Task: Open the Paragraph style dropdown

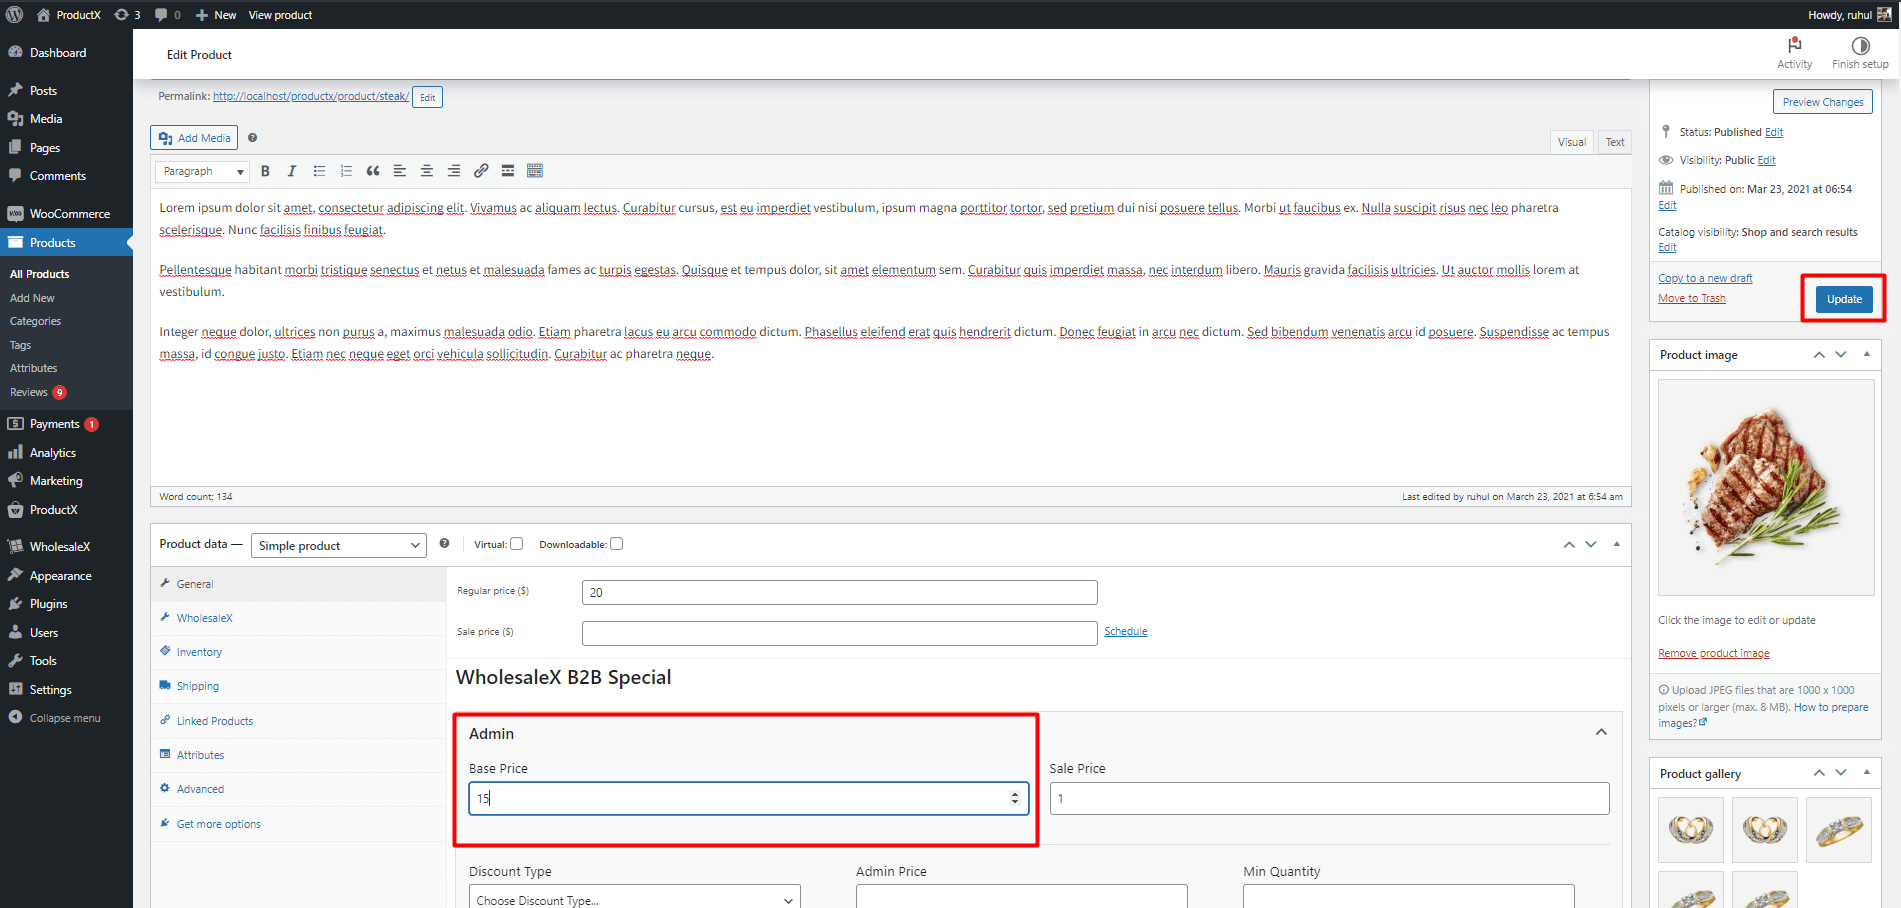Action: click(x=201, y=171)
